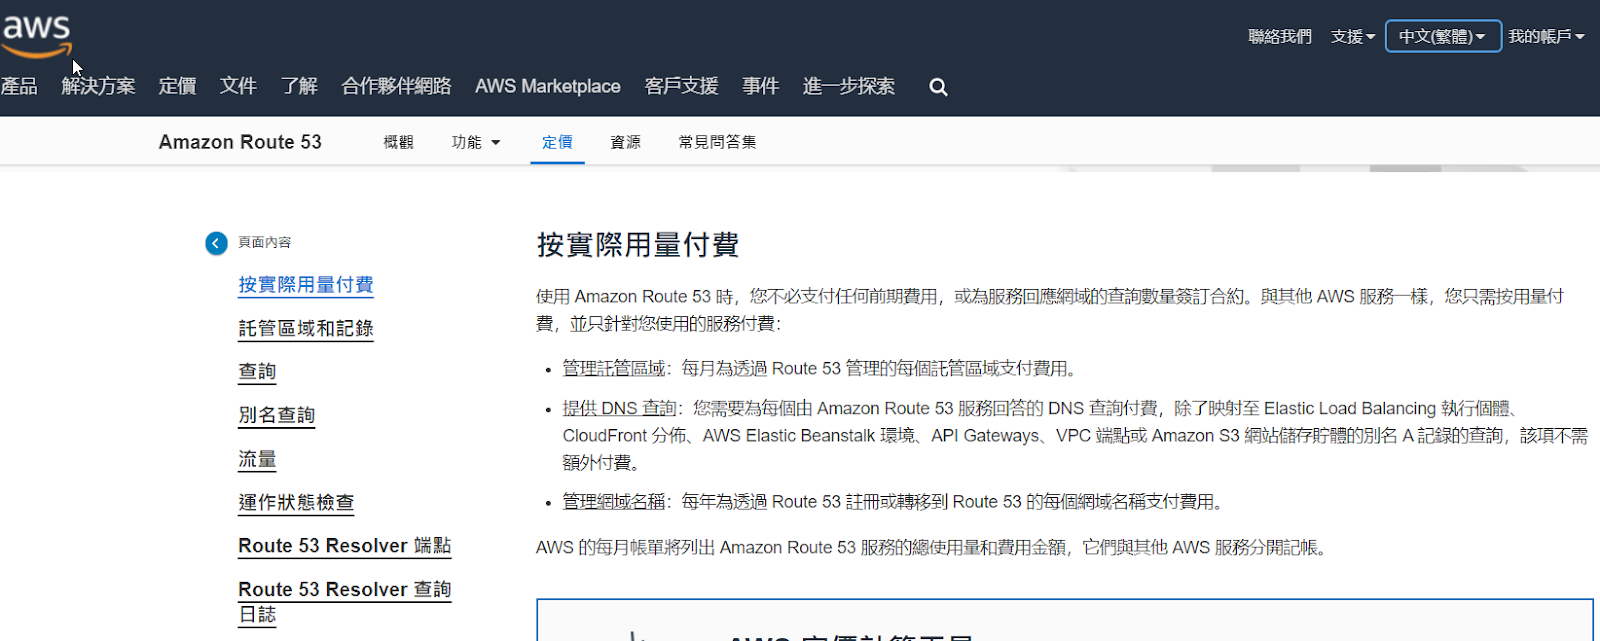
Task: Open the 中文(繁體) language selector
Action: pyautogui.click(x=1443, y=36)
